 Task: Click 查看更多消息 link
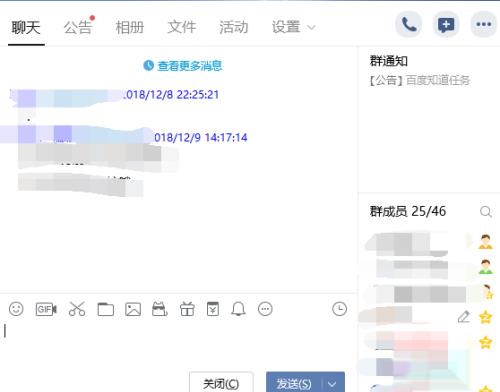pos(183,66)
